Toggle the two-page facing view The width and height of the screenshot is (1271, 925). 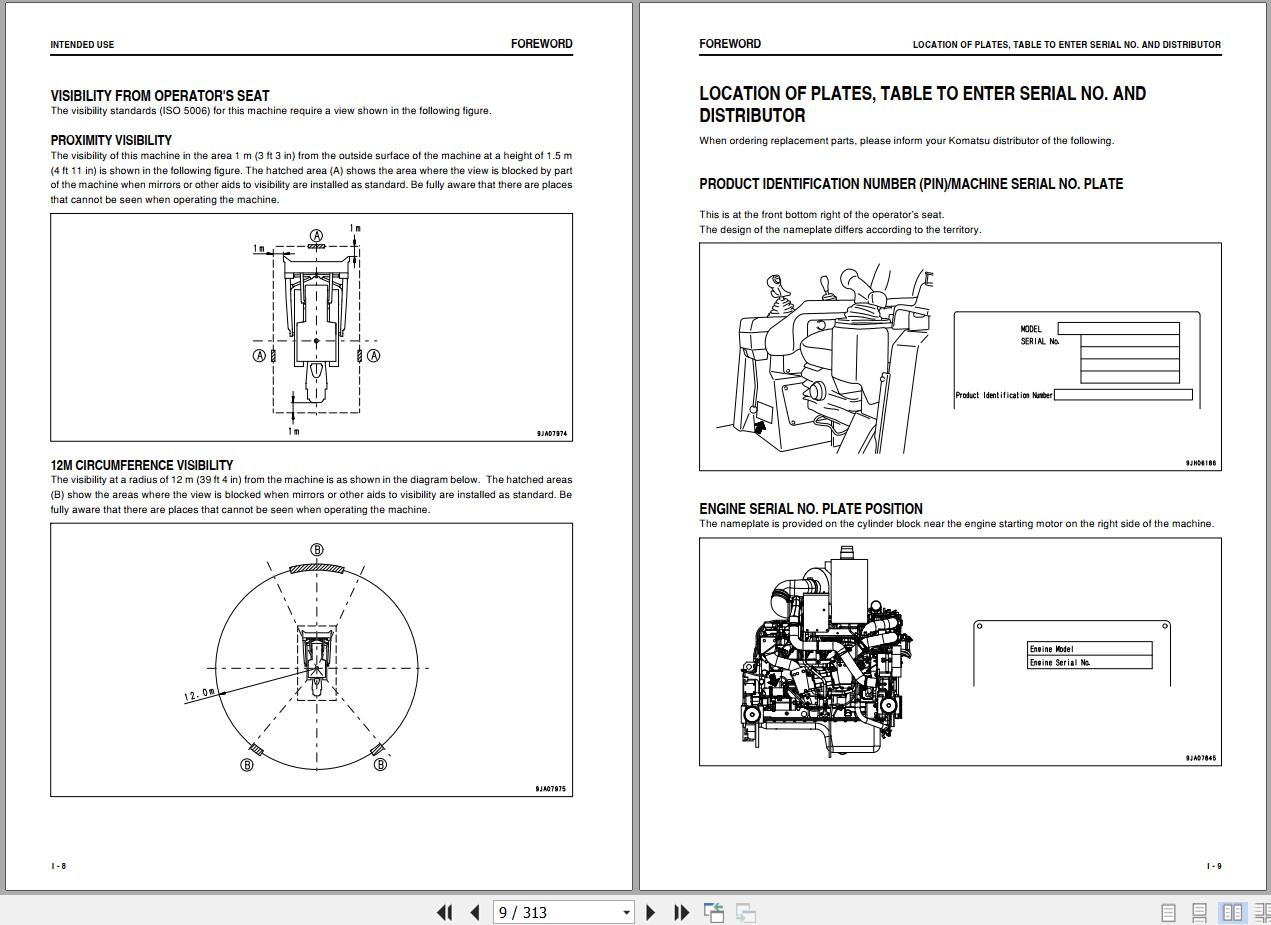(1233, 912)
